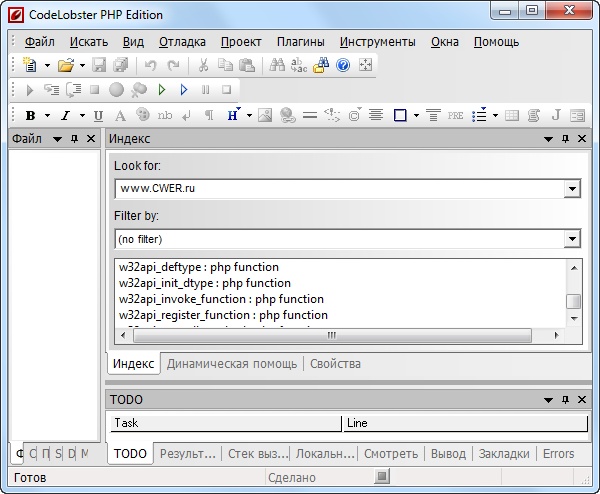The height and width of the screenshot is (494, 600).
Task: Open the Плагины menu
Action: [x=300, y=42]
